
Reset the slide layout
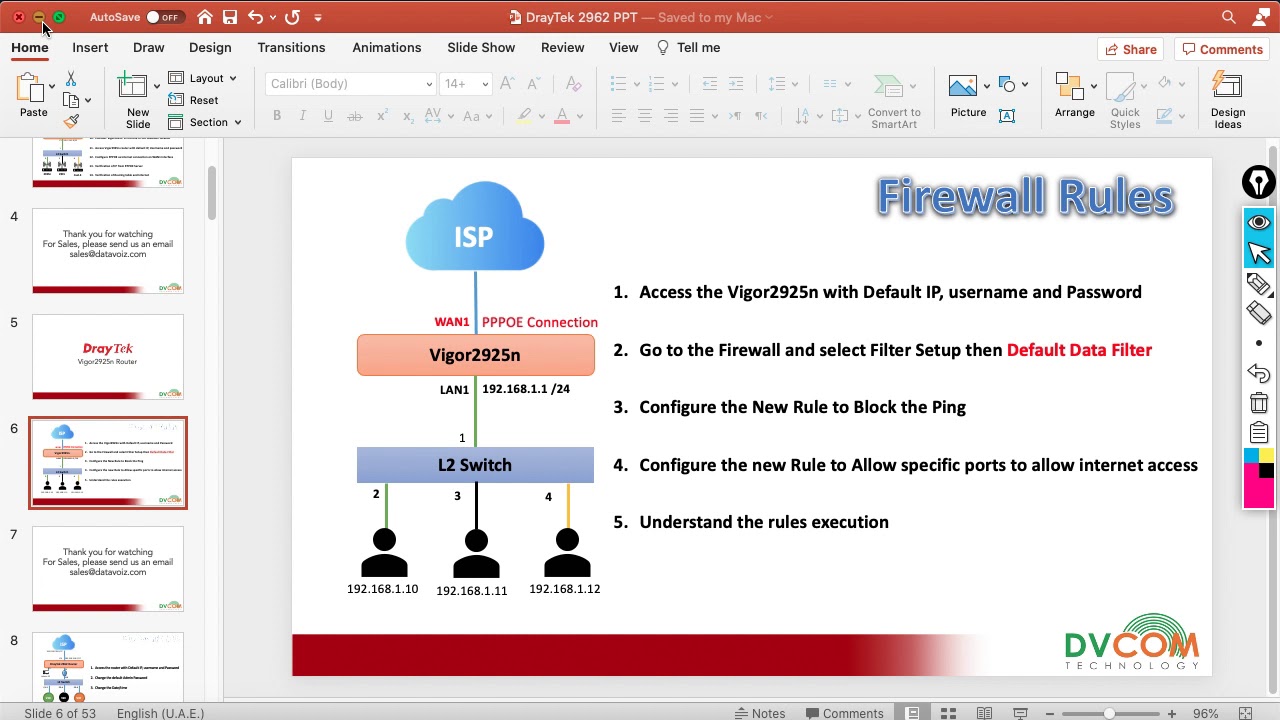pos(193,100)
